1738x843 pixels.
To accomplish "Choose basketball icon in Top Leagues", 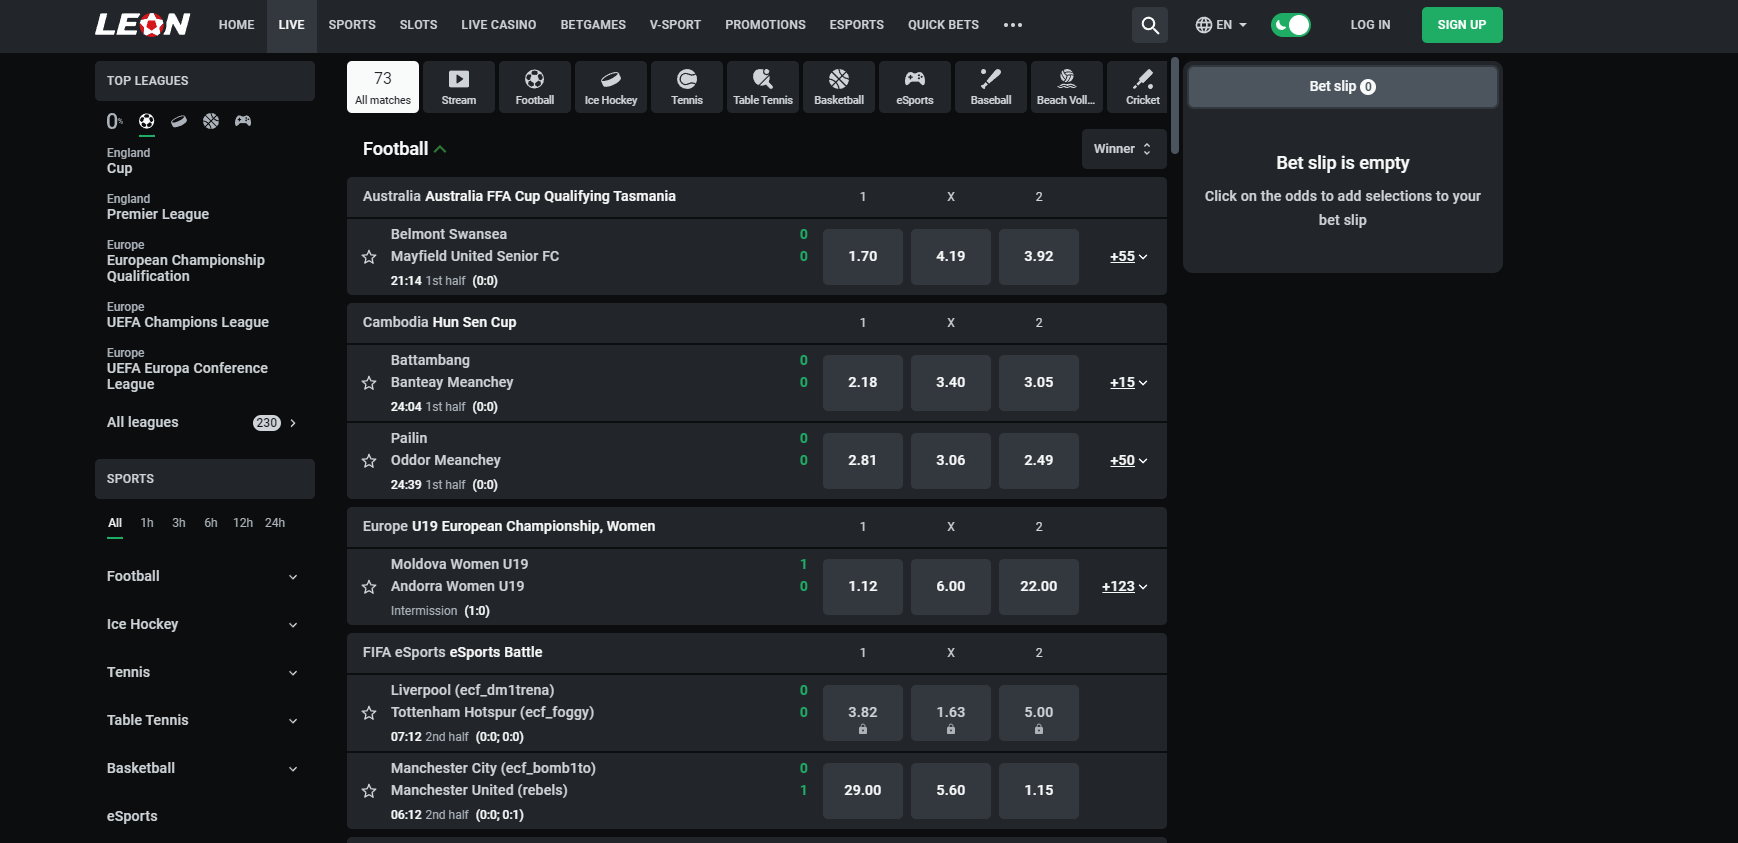I will (x=211, y=121).
